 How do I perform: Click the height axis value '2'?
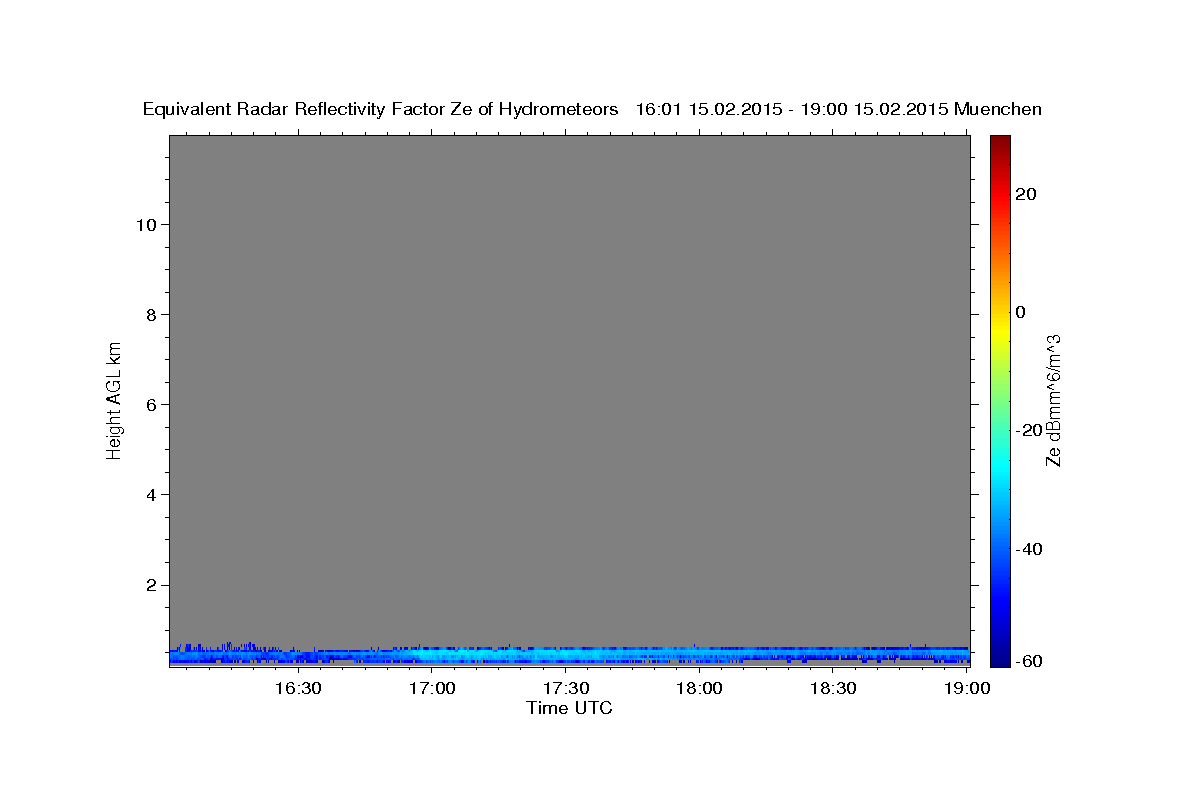[x=150, y=585]
